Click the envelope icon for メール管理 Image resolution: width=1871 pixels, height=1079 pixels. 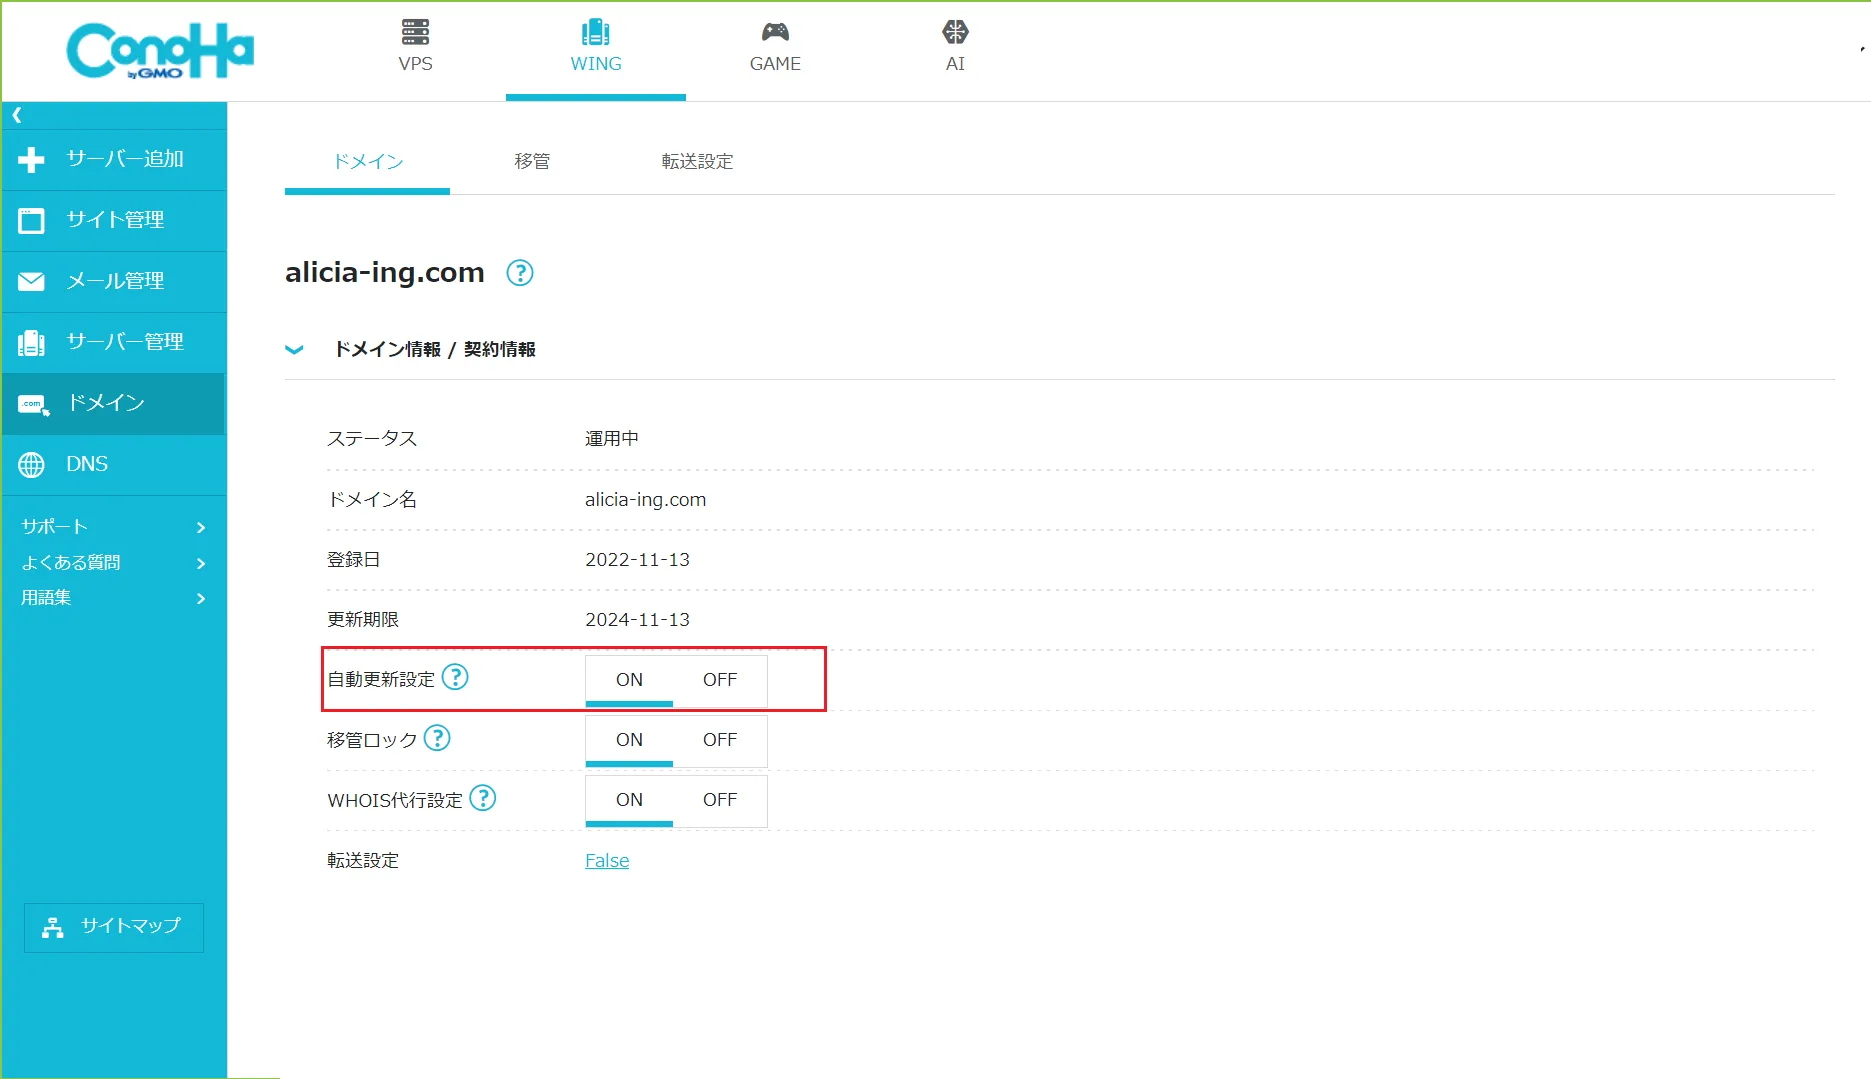coord(32,281)
